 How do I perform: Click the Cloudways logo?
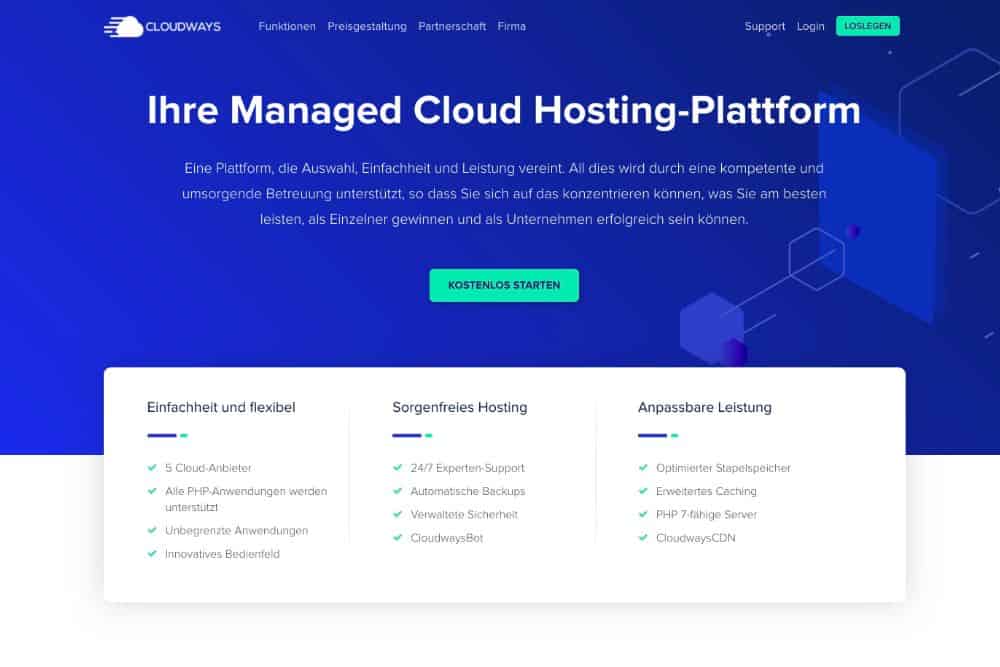click(162, 26)
